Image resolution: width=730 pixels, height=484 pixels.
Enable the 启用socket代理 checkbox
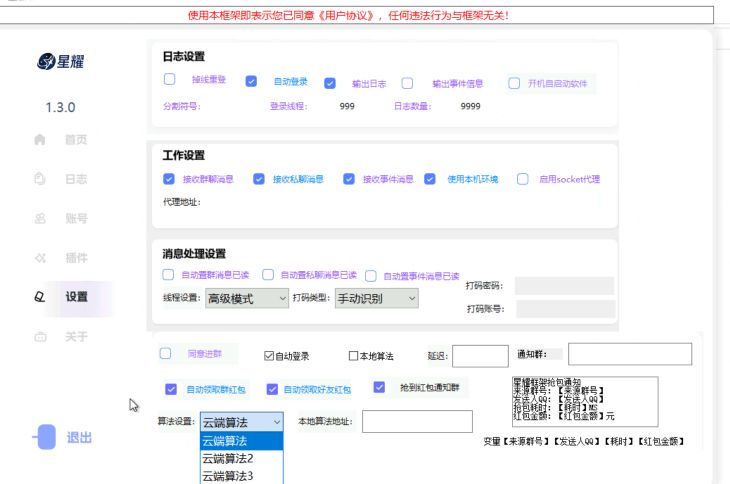tap(522, 179)
